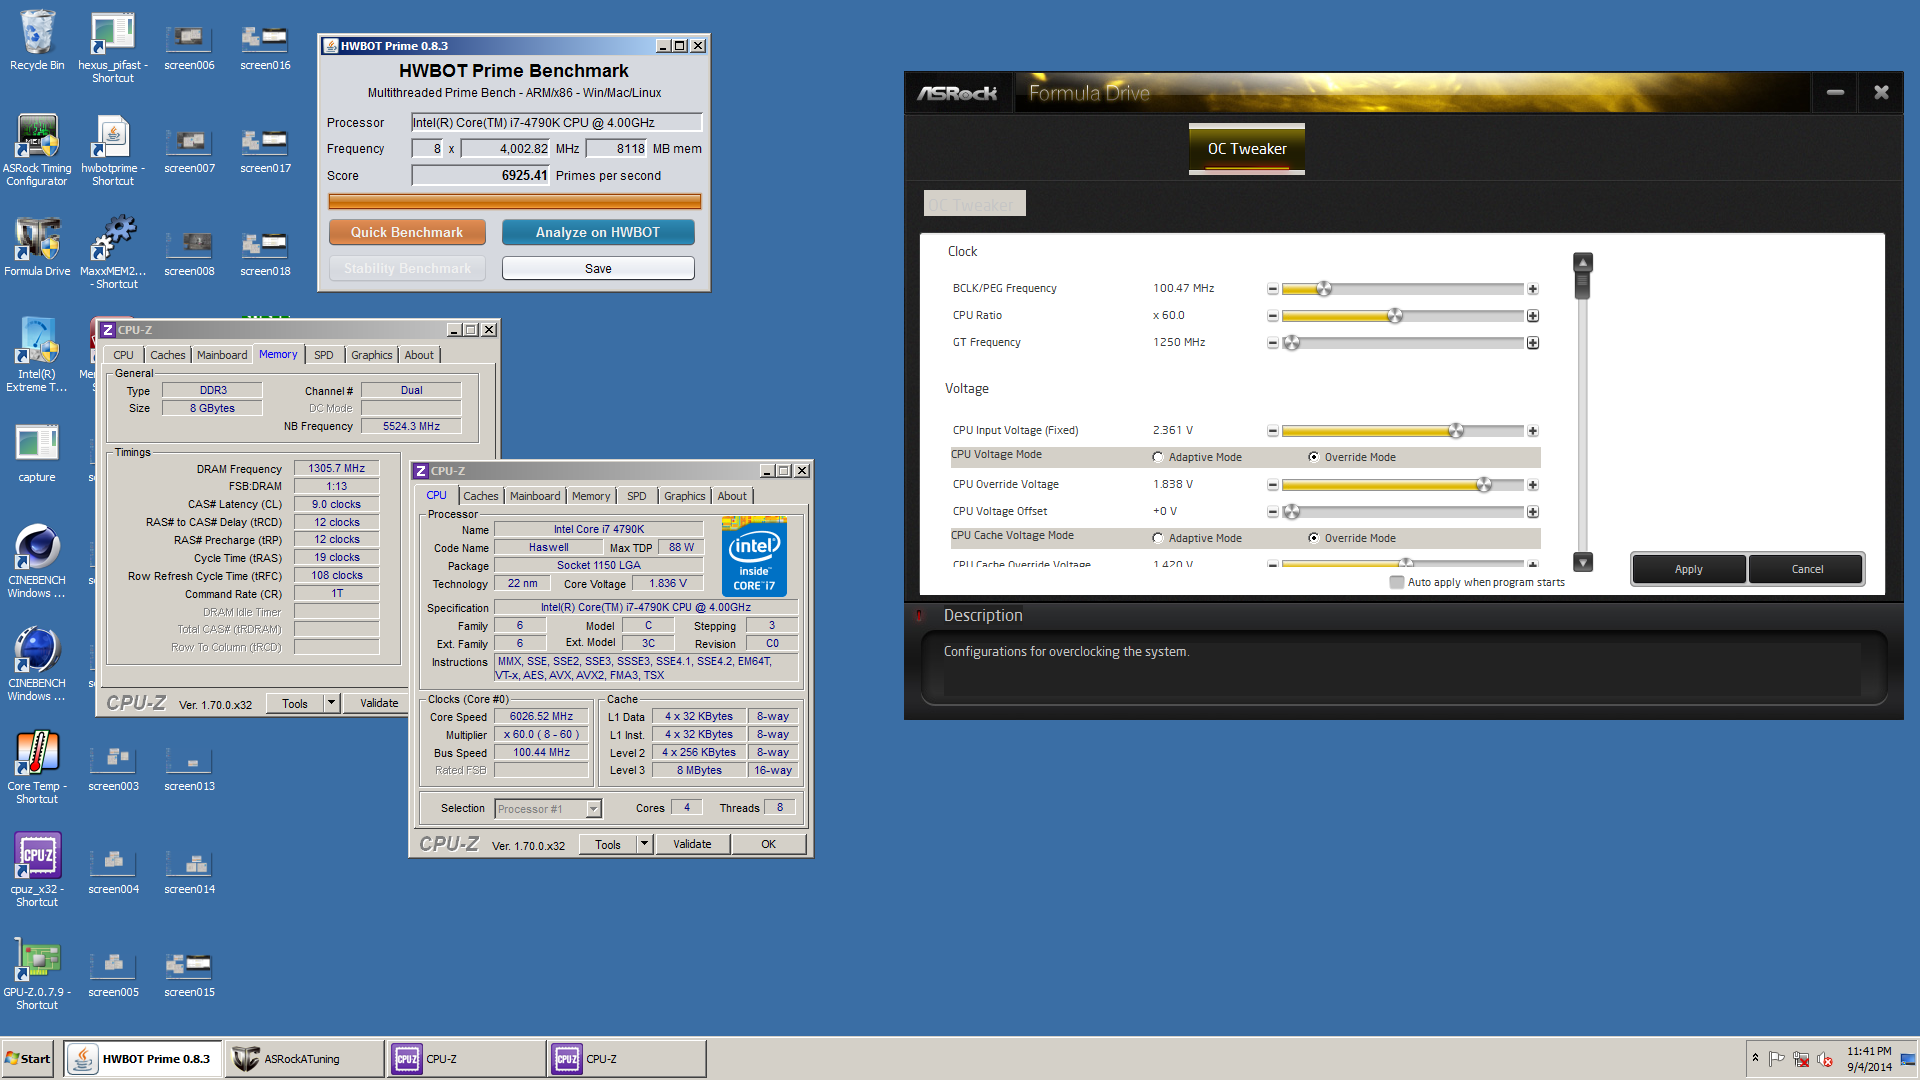The image size is (1920, 1080).
Task: Open SPD tab in front CPU-Z
Action: pos(636,496)
